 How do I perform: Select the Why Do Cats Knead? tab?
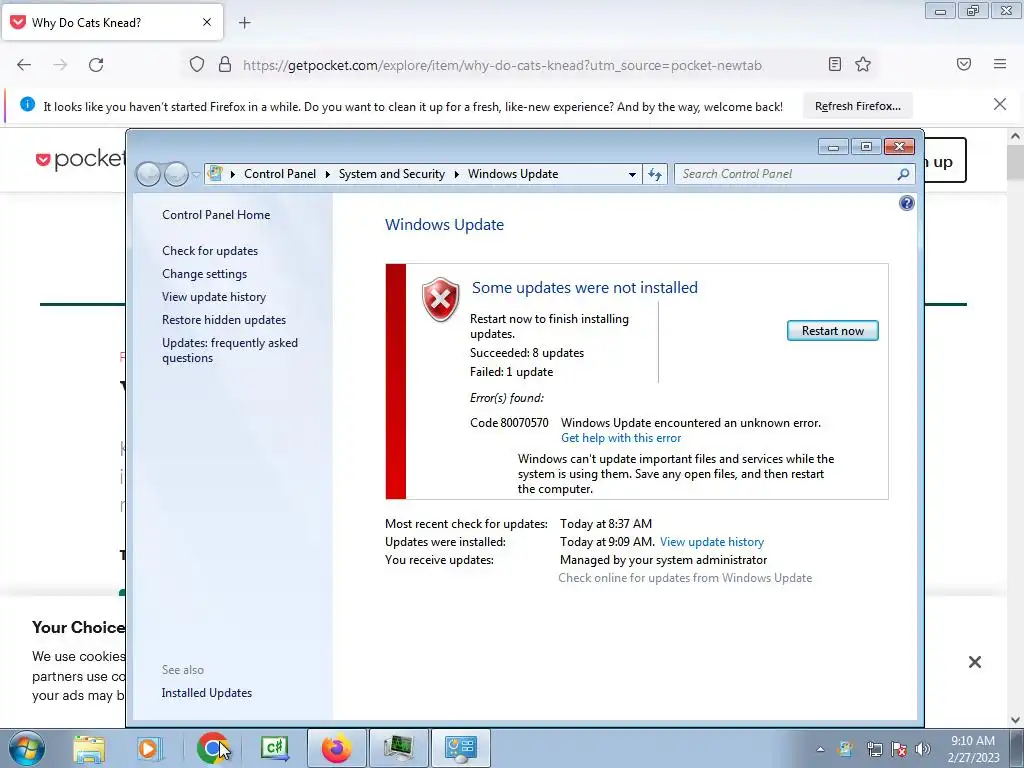pos(112,22)
